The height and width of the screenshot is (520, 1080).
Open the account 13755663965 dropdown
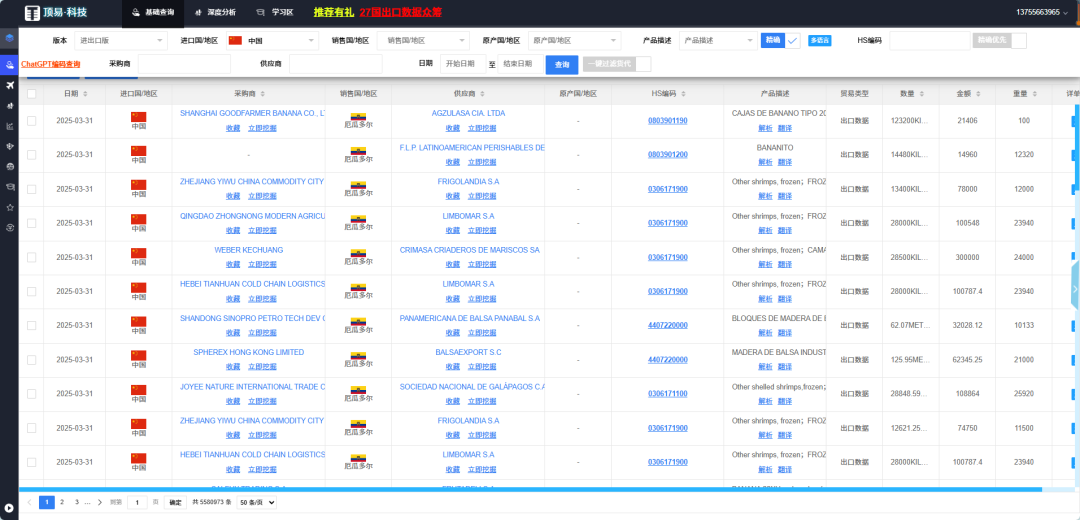[x=1043, y=12]
